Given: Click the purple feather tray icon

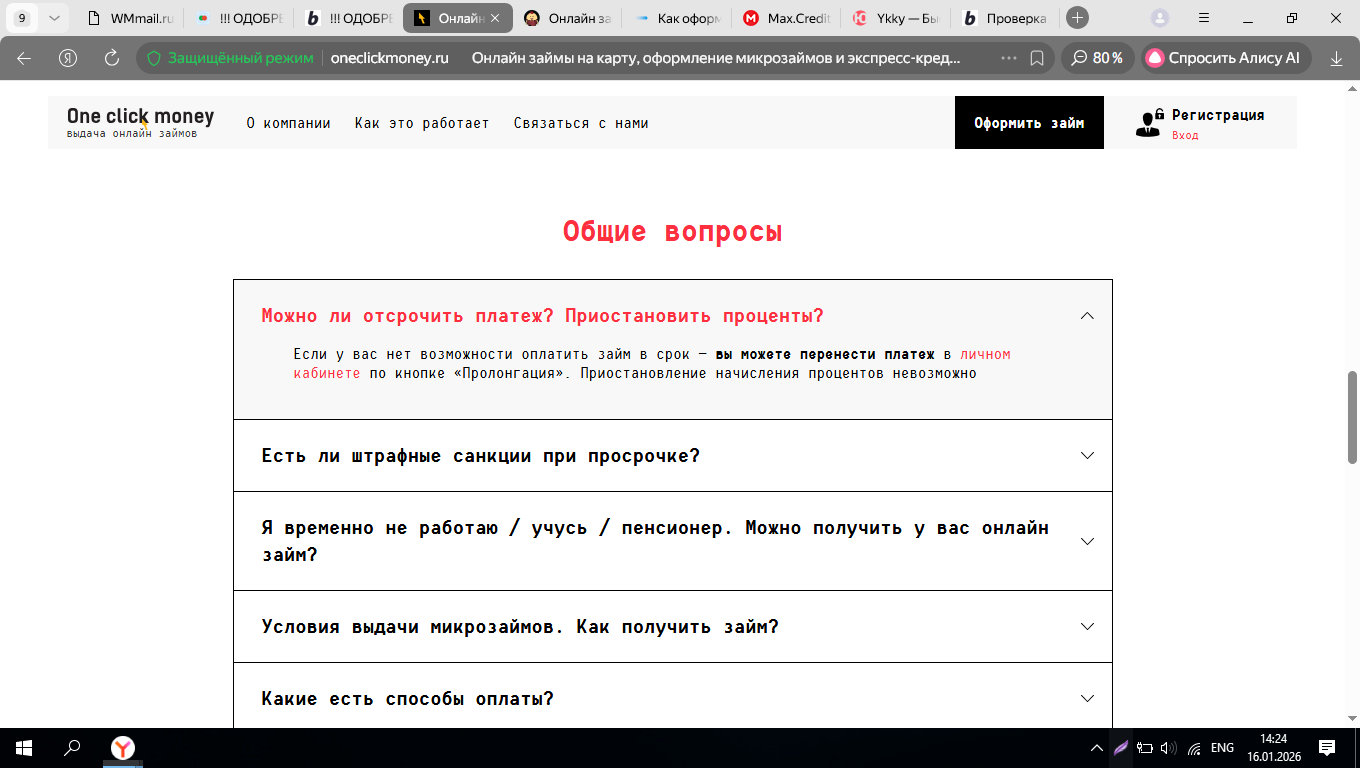Looking at the screenshot, I should coord(1121,748).
